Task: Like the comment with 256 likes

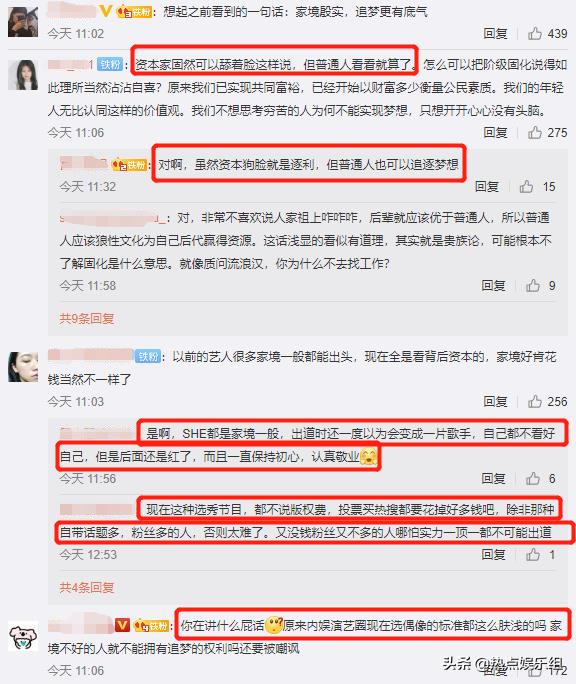Action: click(x=535, y=402)
